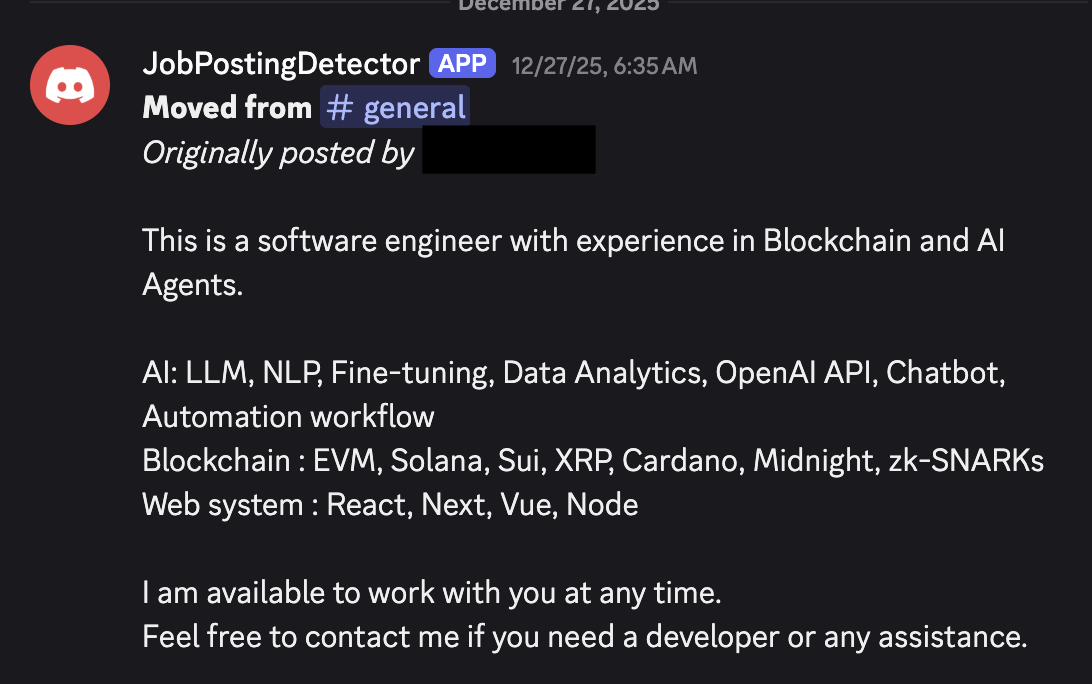Screen dimensions: 1092x684
Task: Click the APP badge next to bot name
Action: [x=462, y=62]
